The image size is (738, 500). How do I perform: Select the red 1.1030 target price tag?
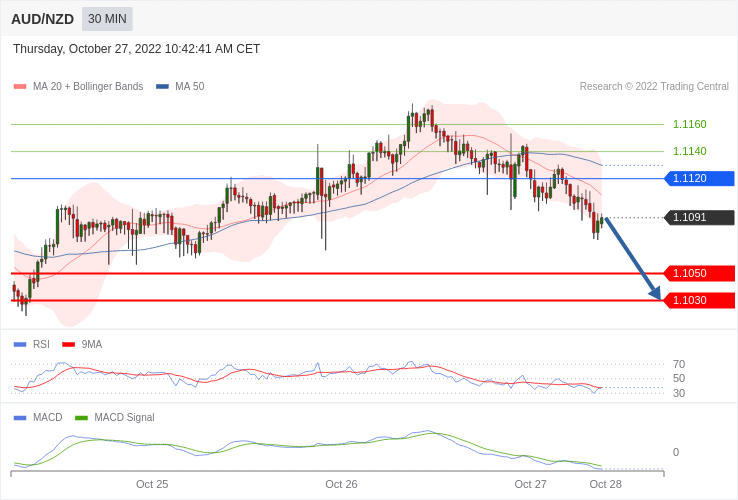(x=699, y=300)
